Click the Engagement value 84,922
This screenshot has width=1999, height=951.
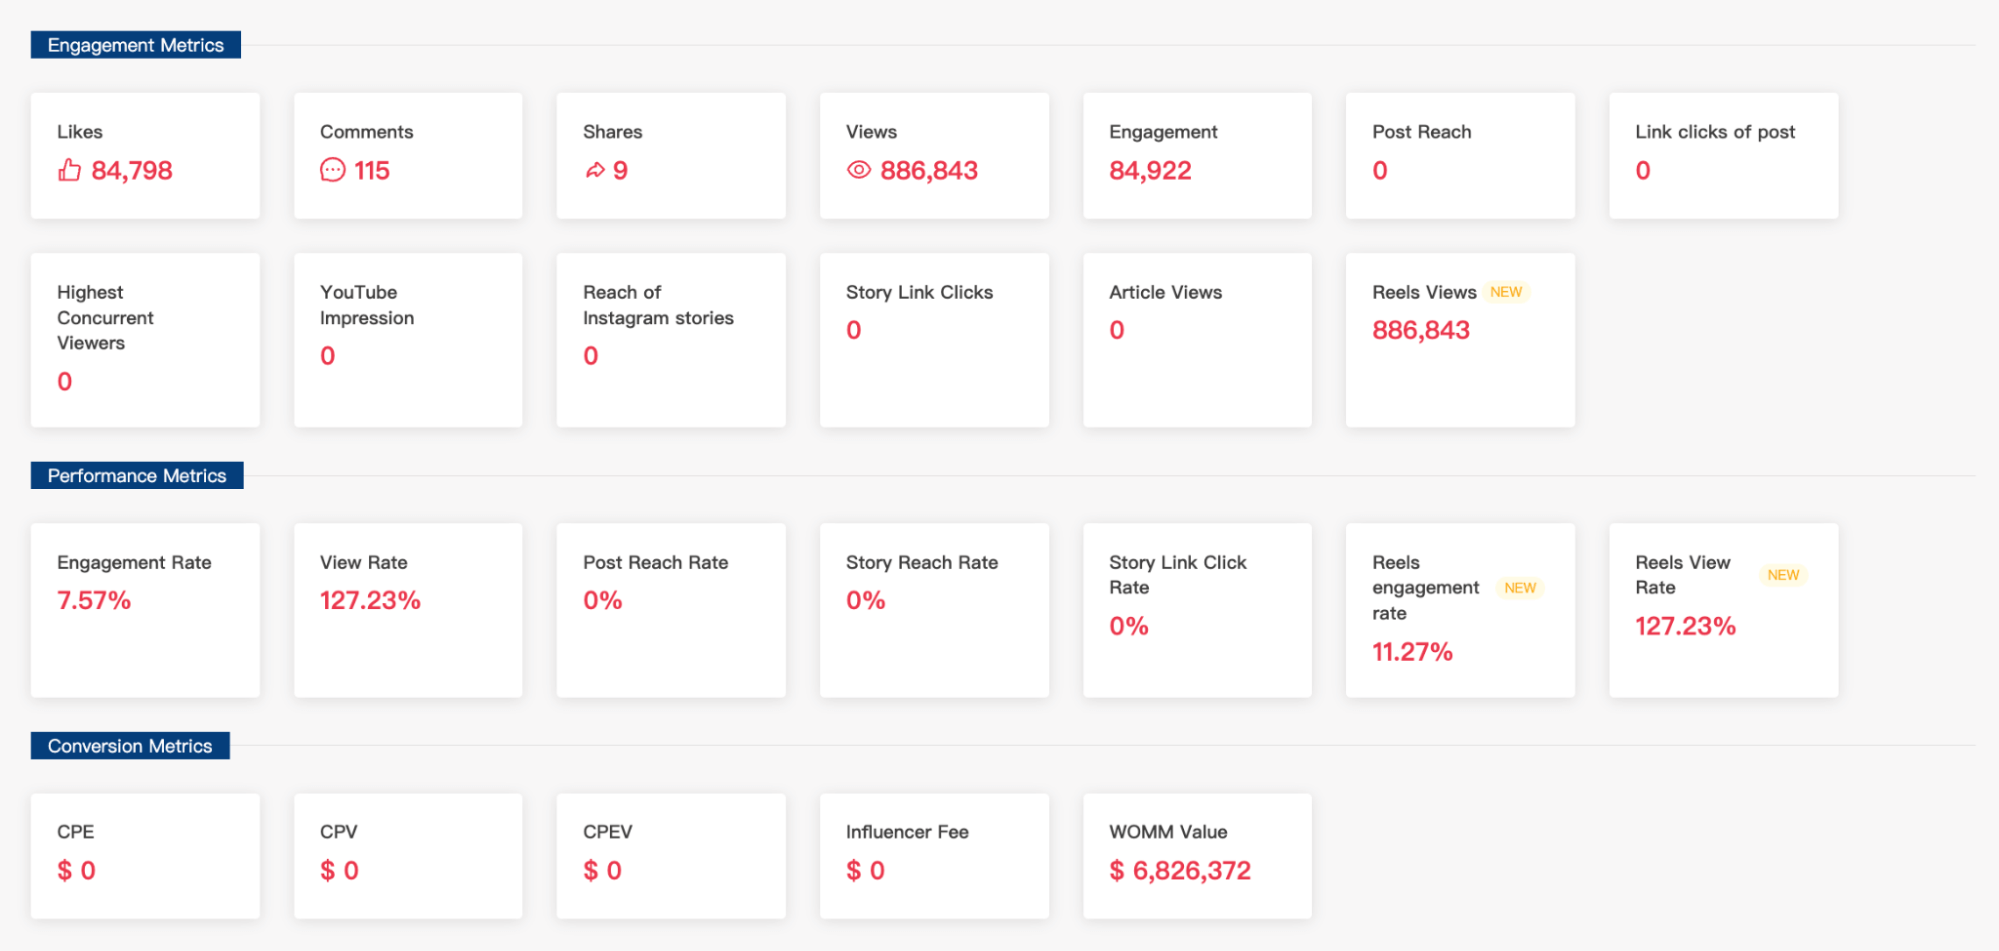[1150, 171]
